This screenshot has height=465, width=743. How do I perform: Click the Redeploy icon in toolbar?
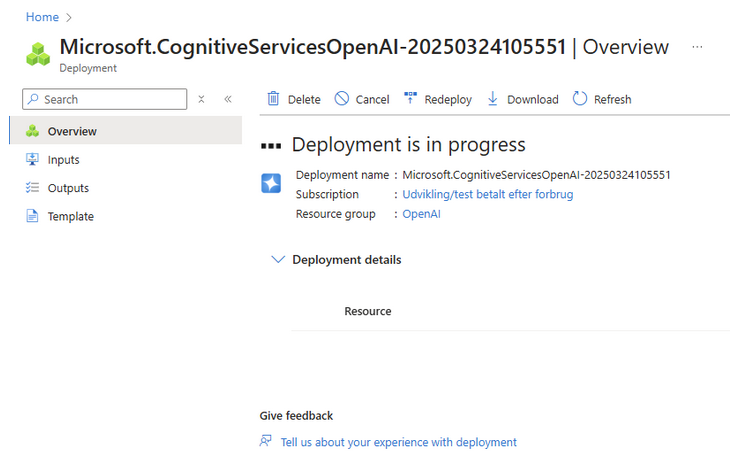click(x=410, y=99)
